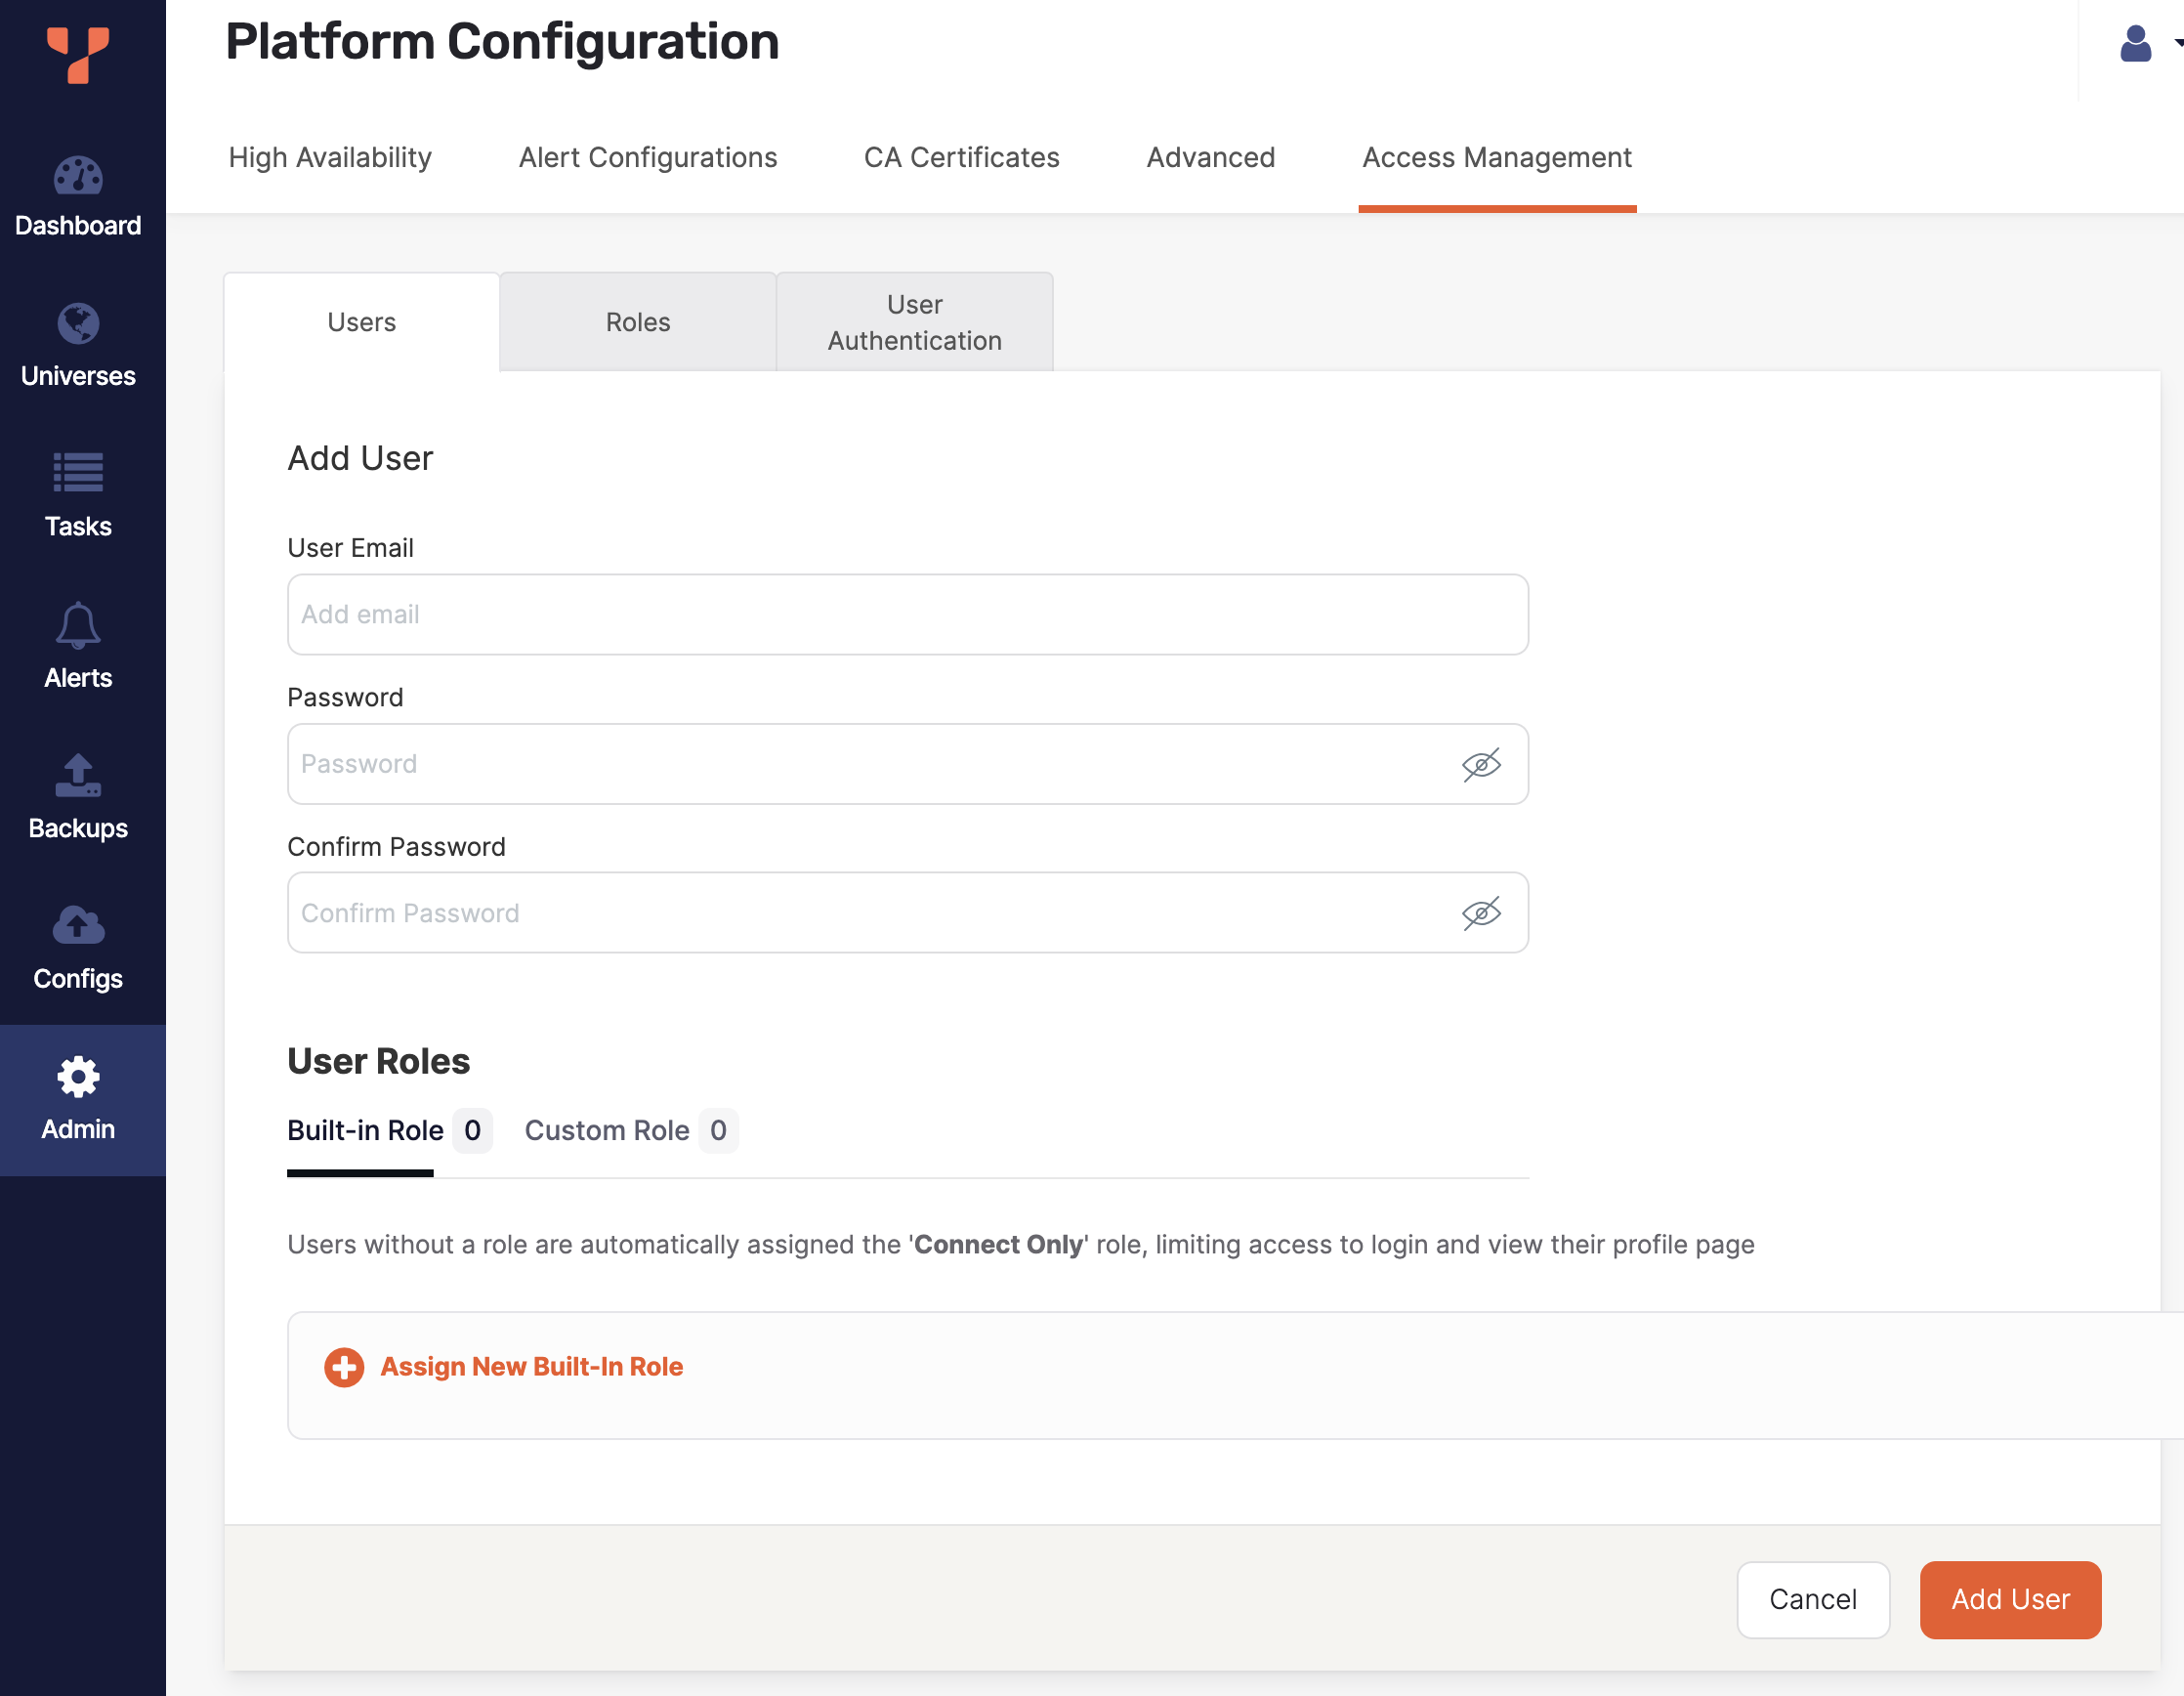Open the Dashboard sidebar icon
Screen dimensions: 2184x1696
point(78,177)
